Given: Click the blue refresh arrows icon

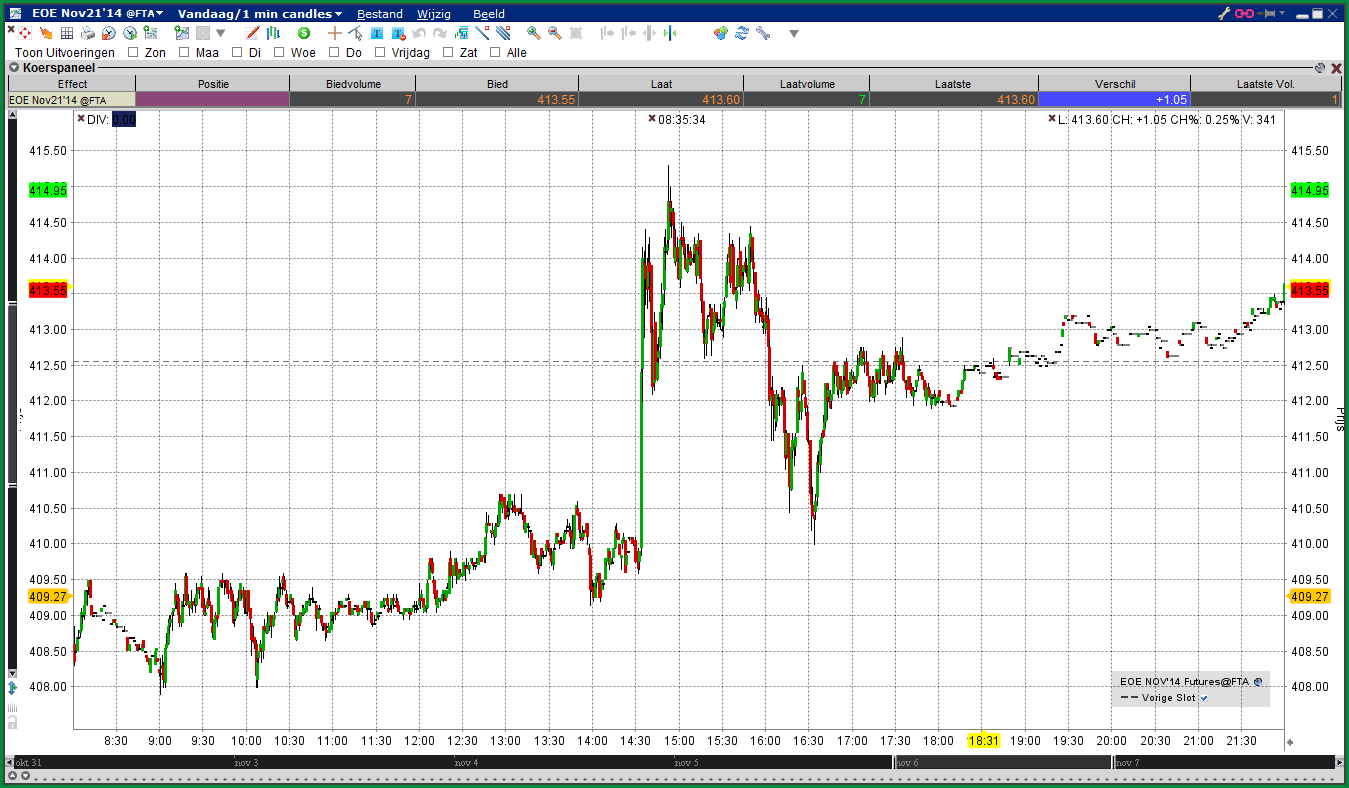Looking at the screenshot, I should point(742,33).
